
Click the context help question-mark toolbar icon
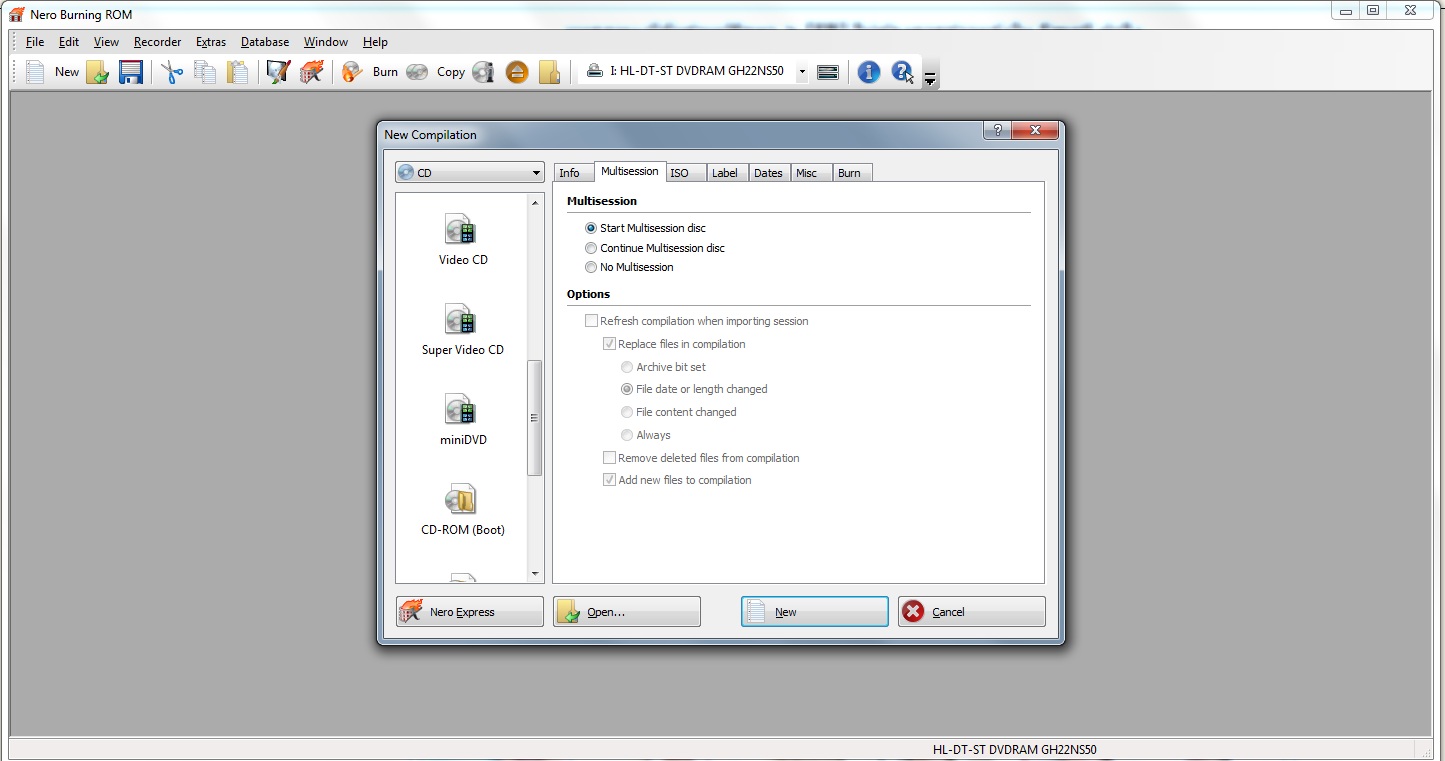coord(902,72)
